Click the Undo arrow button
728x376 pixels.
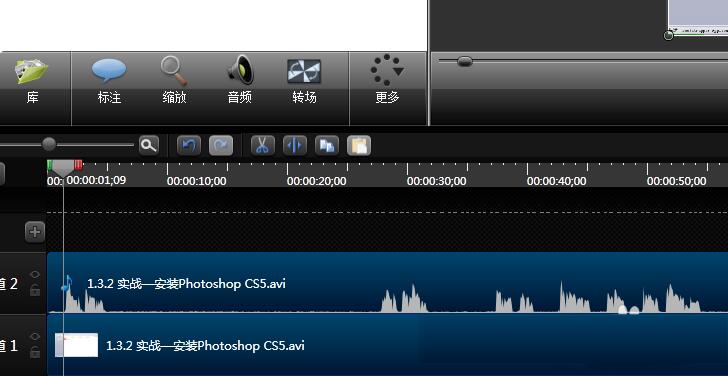(189, 145)
